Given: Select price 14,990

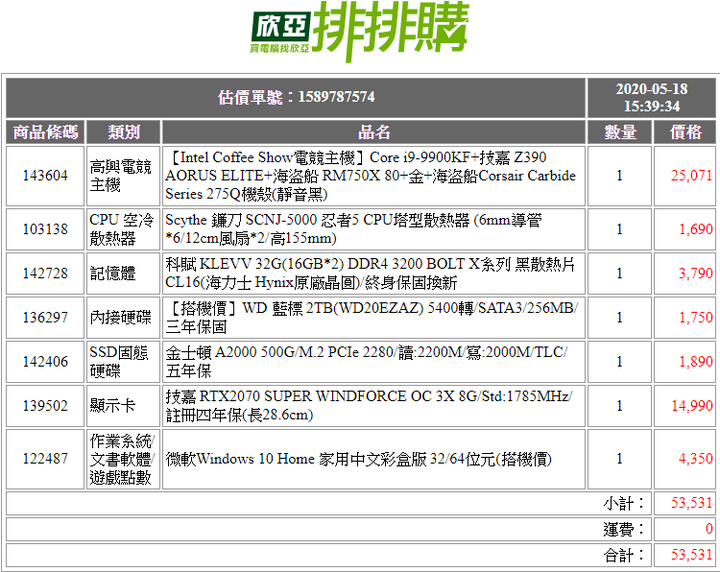Looking at the screenshot, I should pyautogui.click(x=692, y=405).
